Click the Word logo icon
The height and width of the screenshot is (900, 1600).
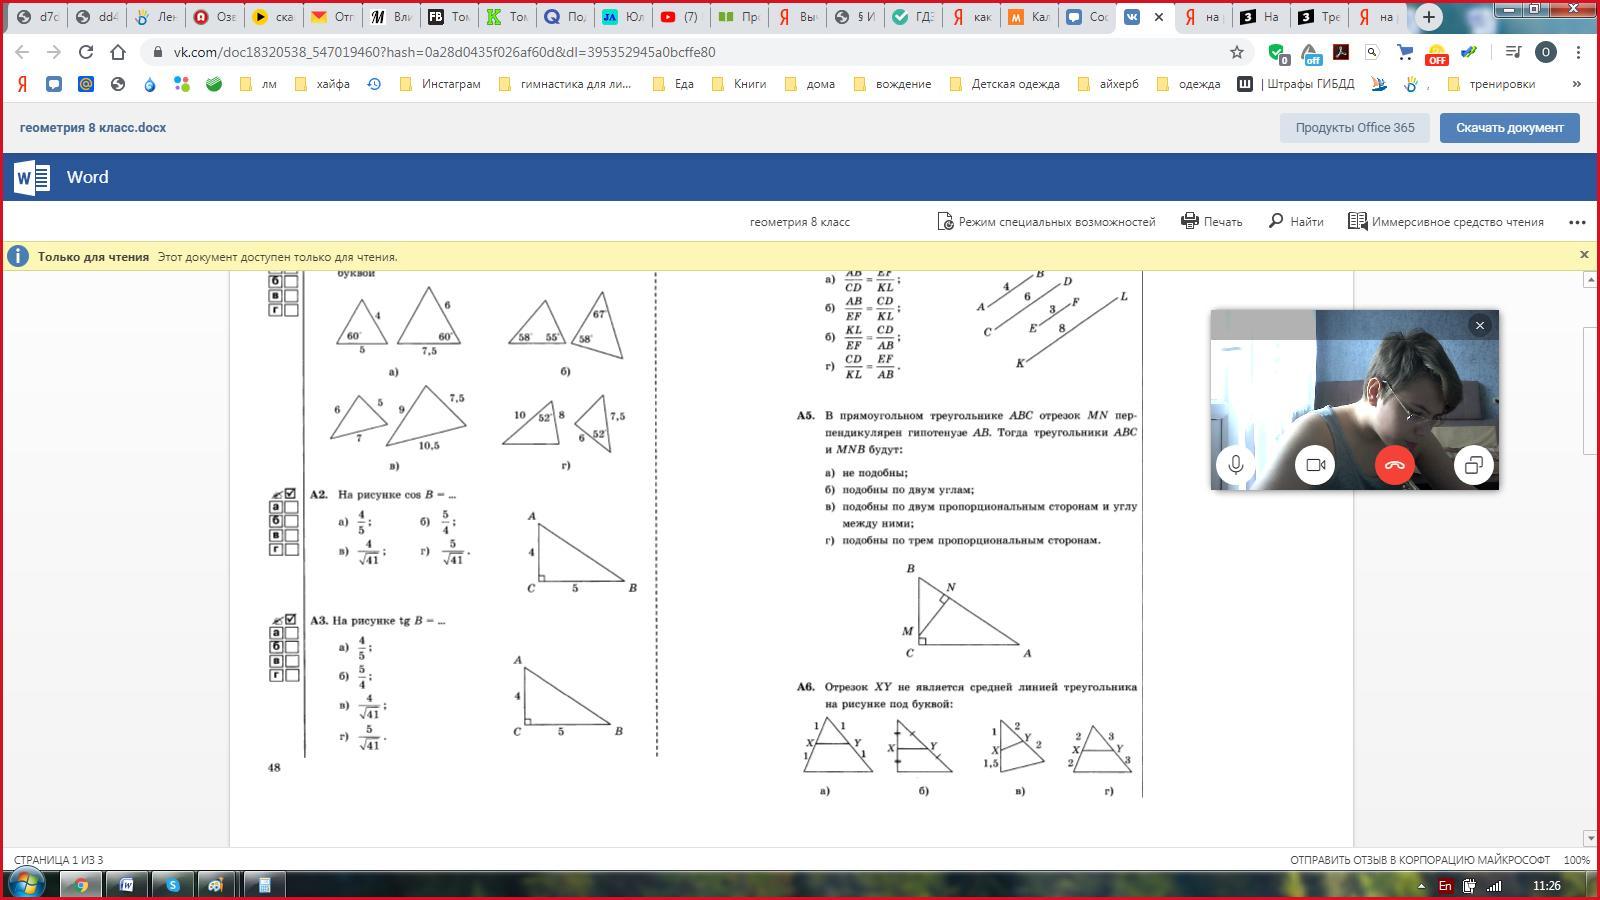(32, 177)
